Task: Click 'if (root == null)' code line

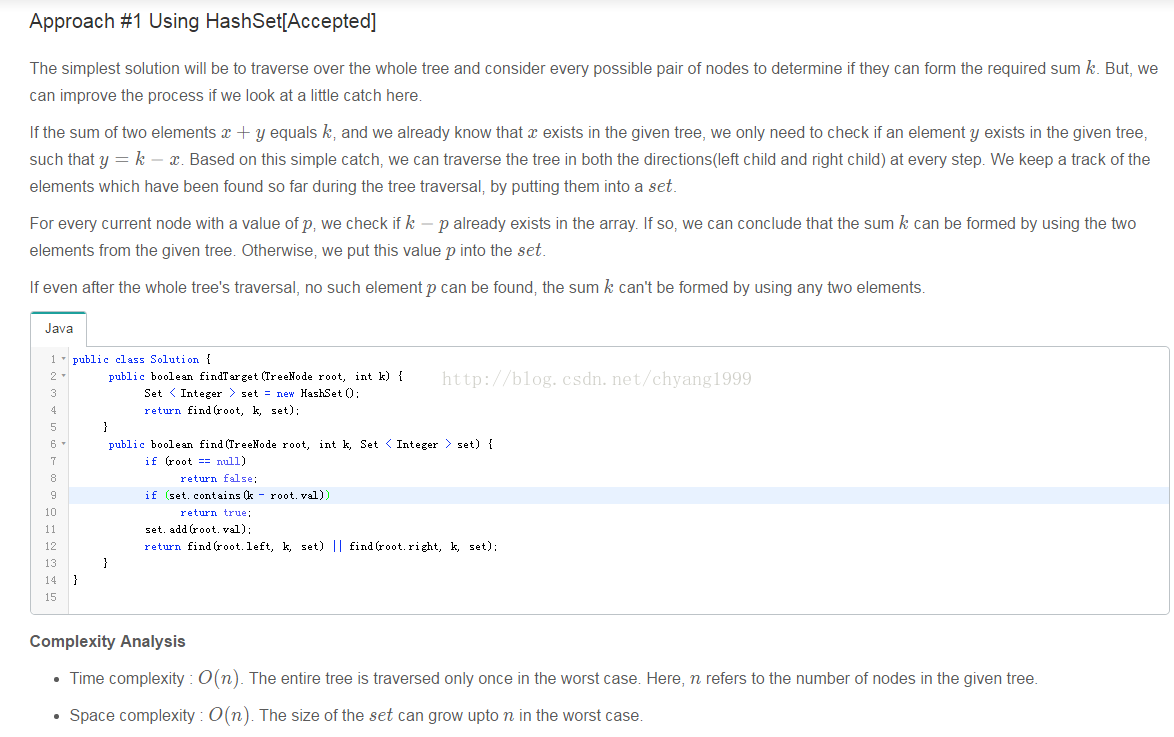Action: (195, 461)
